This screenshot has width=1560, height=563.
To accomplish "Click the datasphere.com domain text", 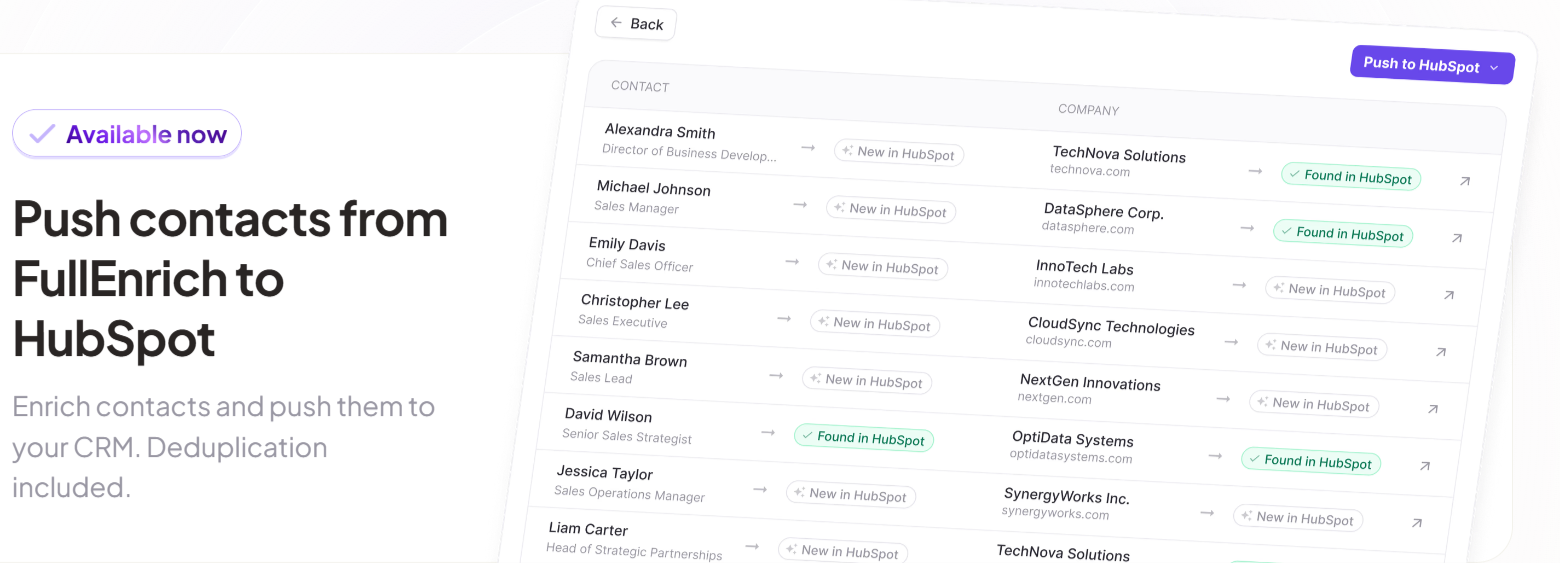I will point(1088,228).
